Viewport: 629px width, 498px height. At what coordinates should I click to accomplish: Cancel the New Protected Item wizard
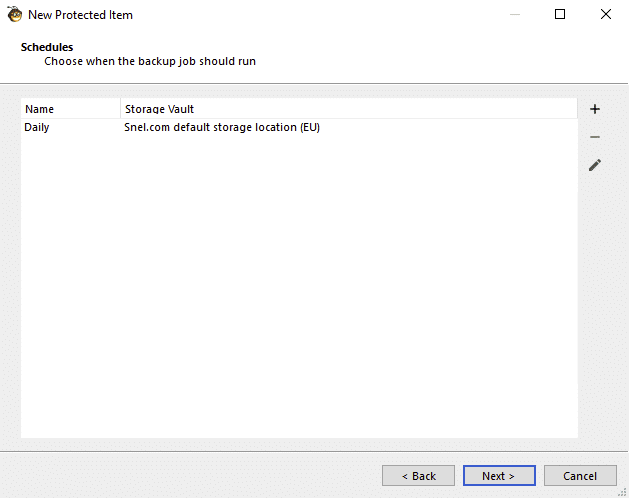(x=580, y=476)
